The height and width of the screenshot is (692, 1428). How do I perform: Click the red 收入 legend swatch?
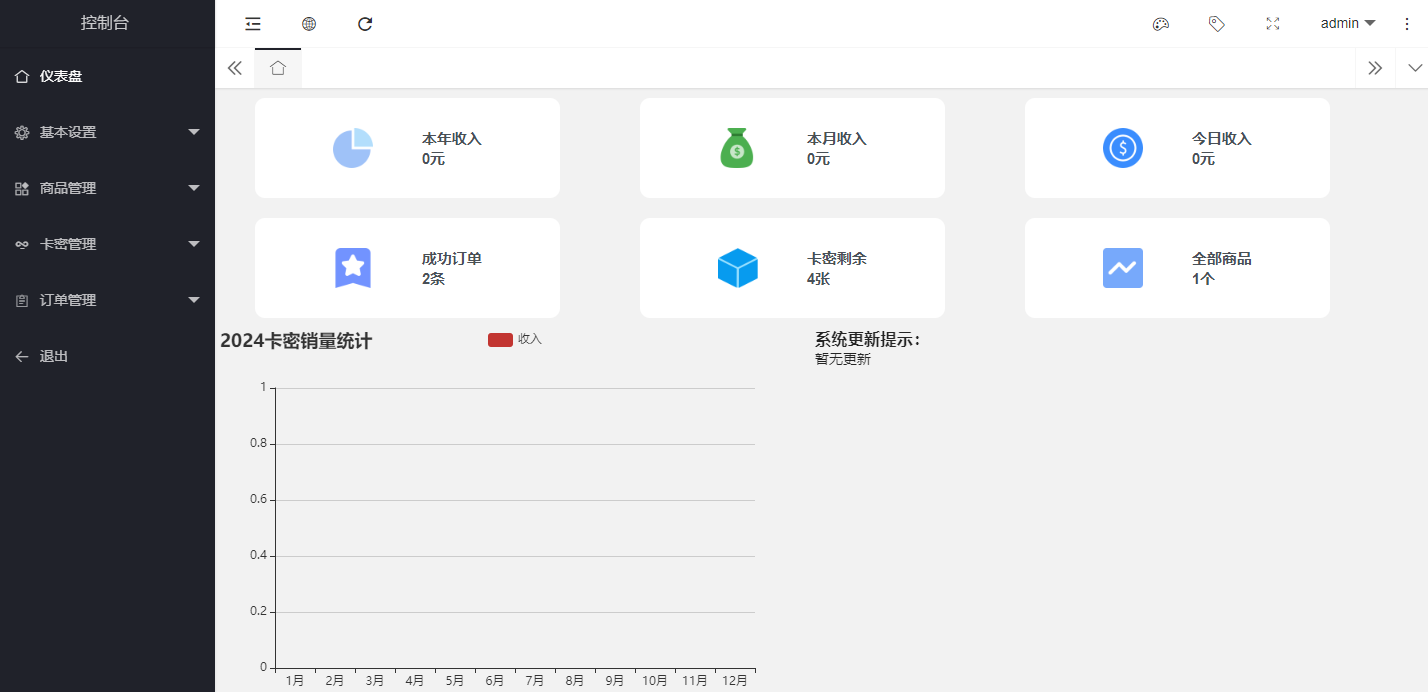click(500, 339)
